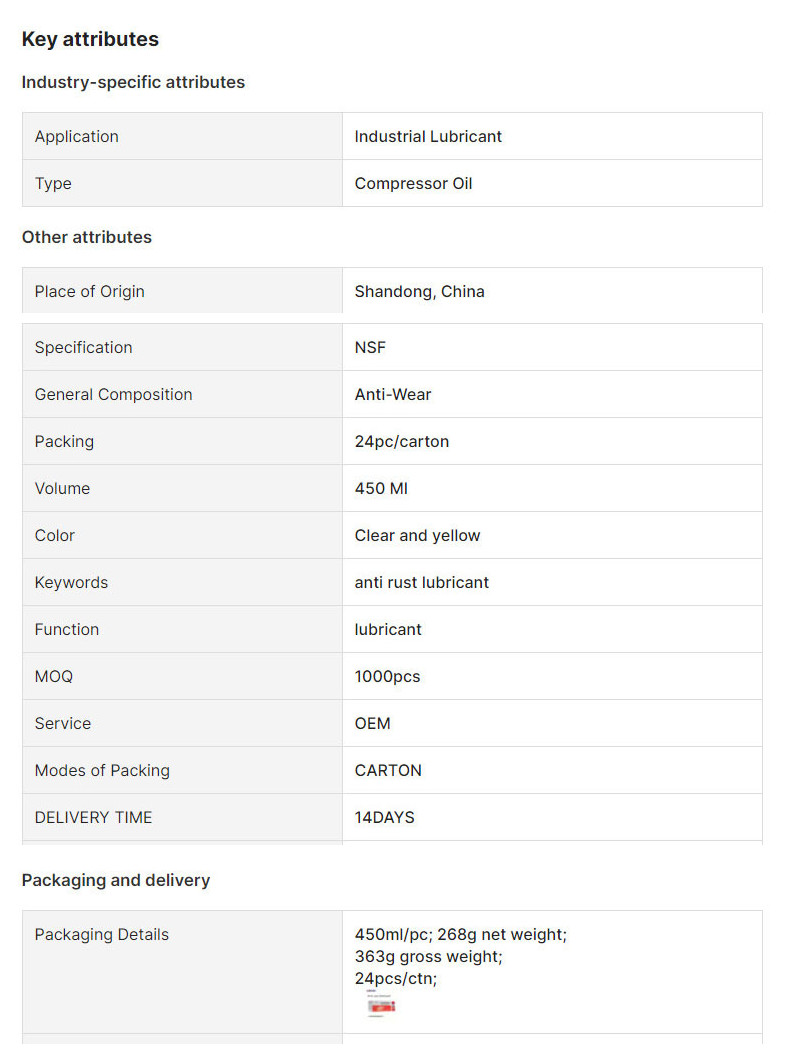Select the 14DAYS delivery time value
The image size is (786, 1054).
384,818
